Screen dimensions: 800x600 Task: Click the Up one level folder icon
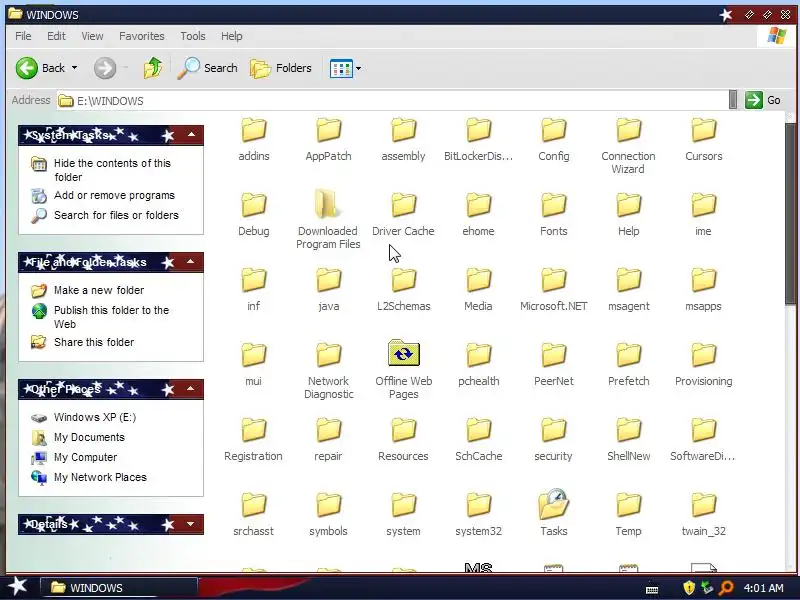[153, 68]
